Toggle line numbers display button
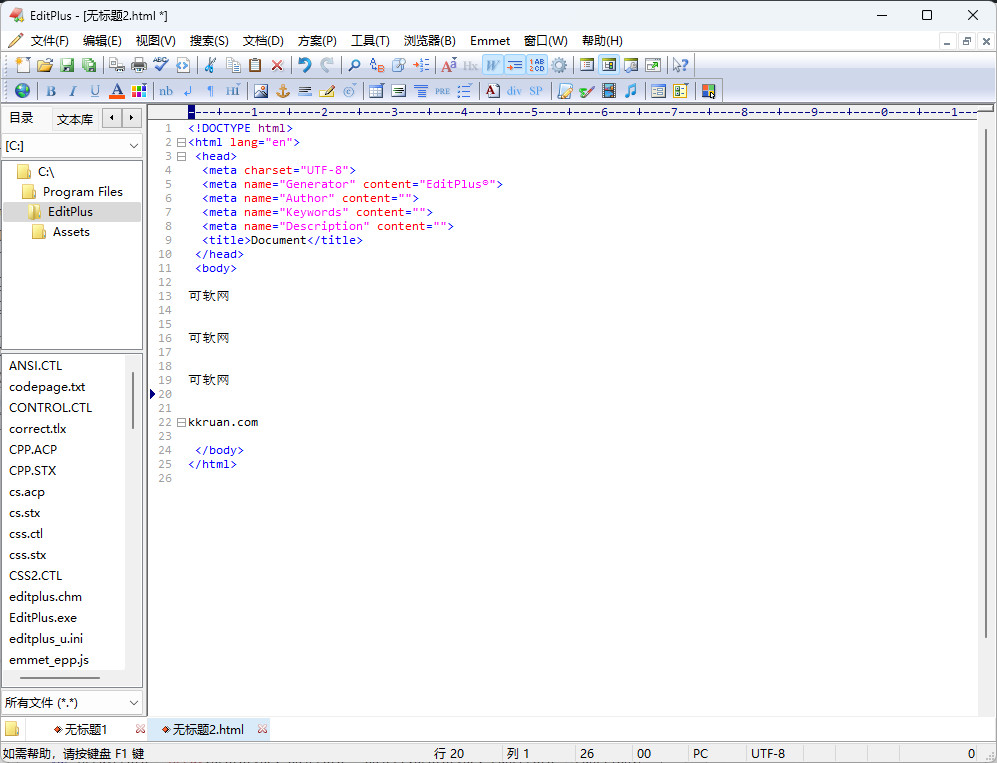 [x=537, y=65]
